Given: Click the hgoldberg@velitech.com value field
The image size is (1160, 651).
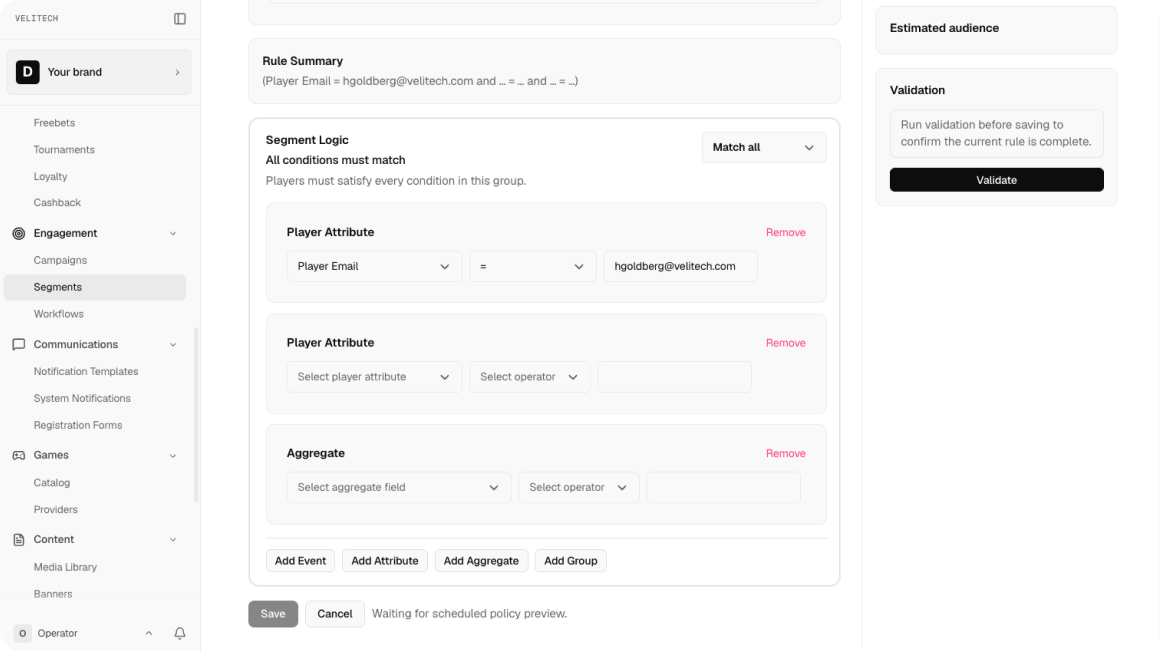Looking at the screenshot, I should click(x=681, y=266).
